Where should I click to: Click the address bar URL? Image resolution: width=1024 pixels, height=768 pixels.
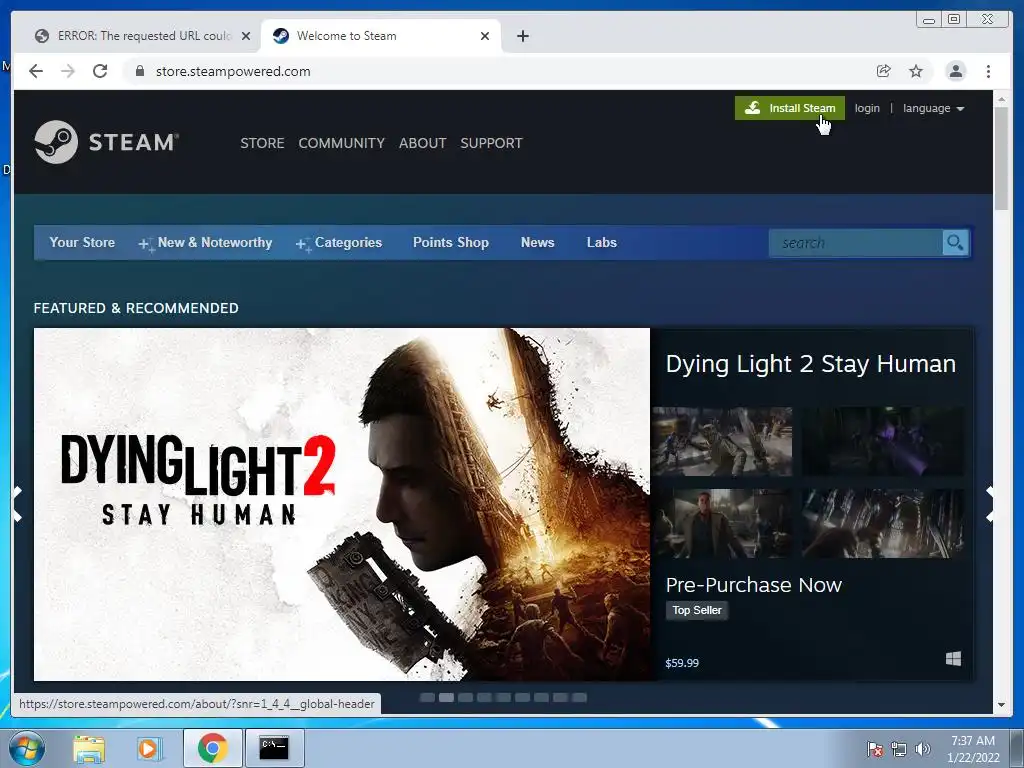click(233, 71)
